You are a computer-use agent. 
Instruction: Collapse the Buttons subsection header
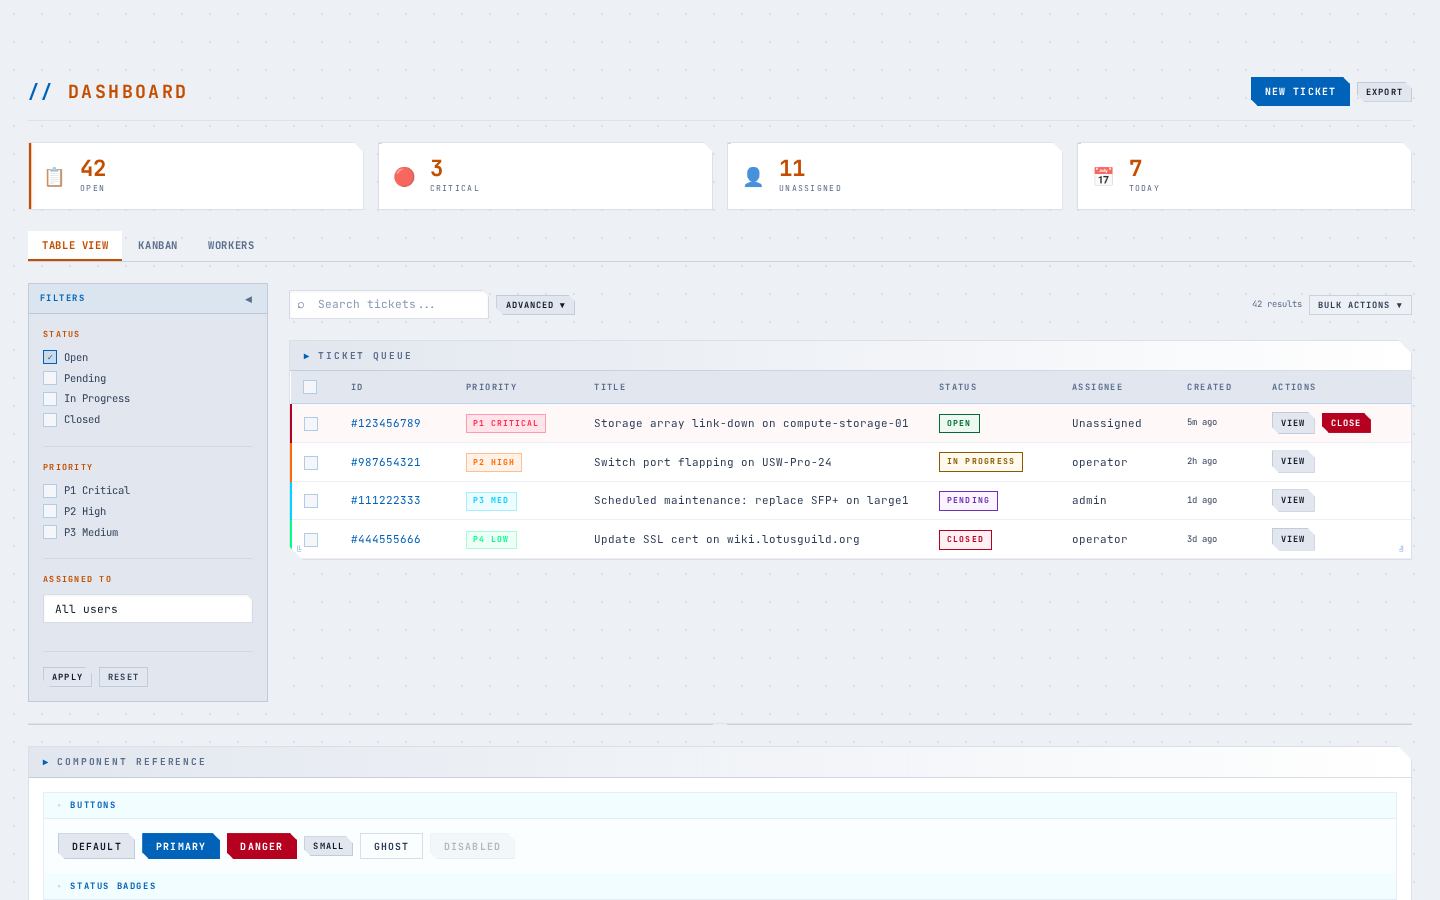[720, 805]
